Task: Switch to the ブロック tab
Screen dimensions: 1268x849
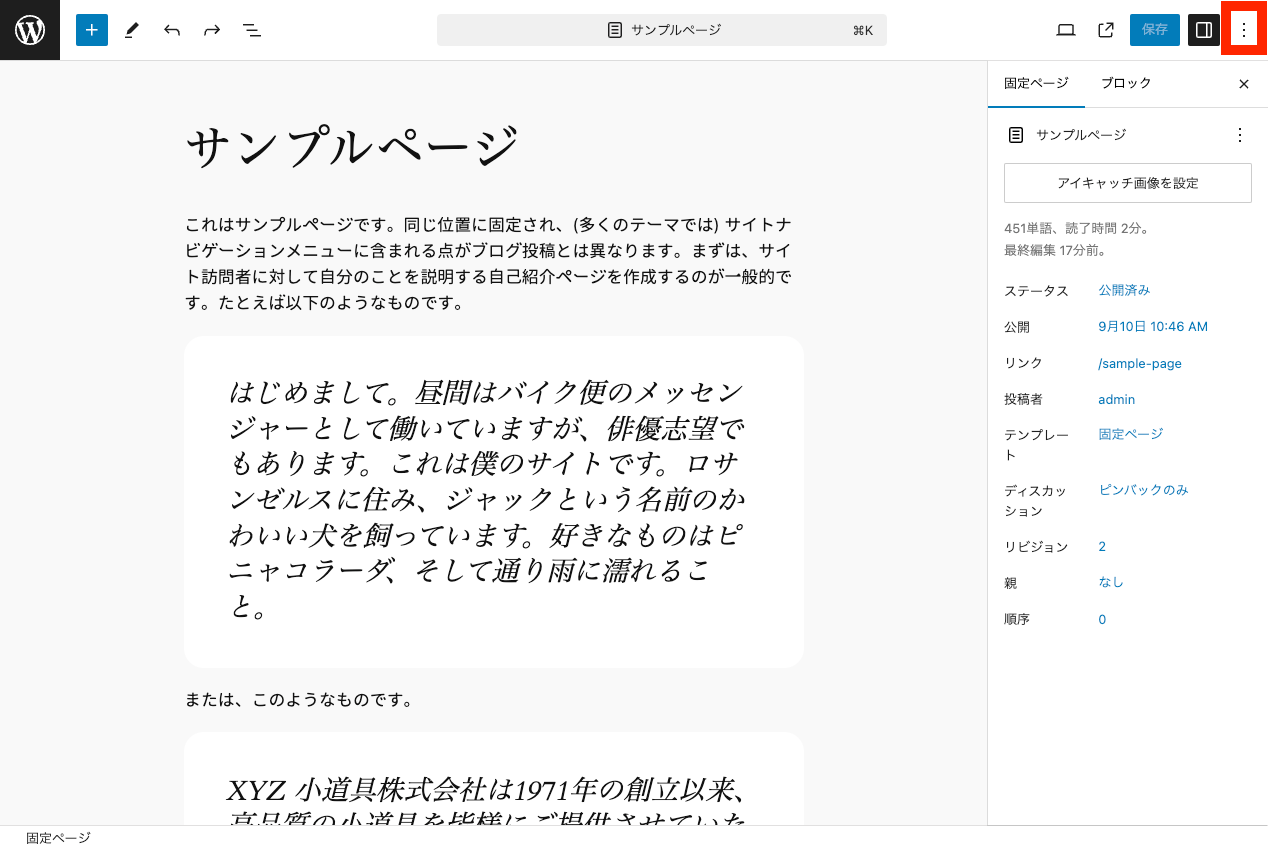Action: pos(1126,84)
